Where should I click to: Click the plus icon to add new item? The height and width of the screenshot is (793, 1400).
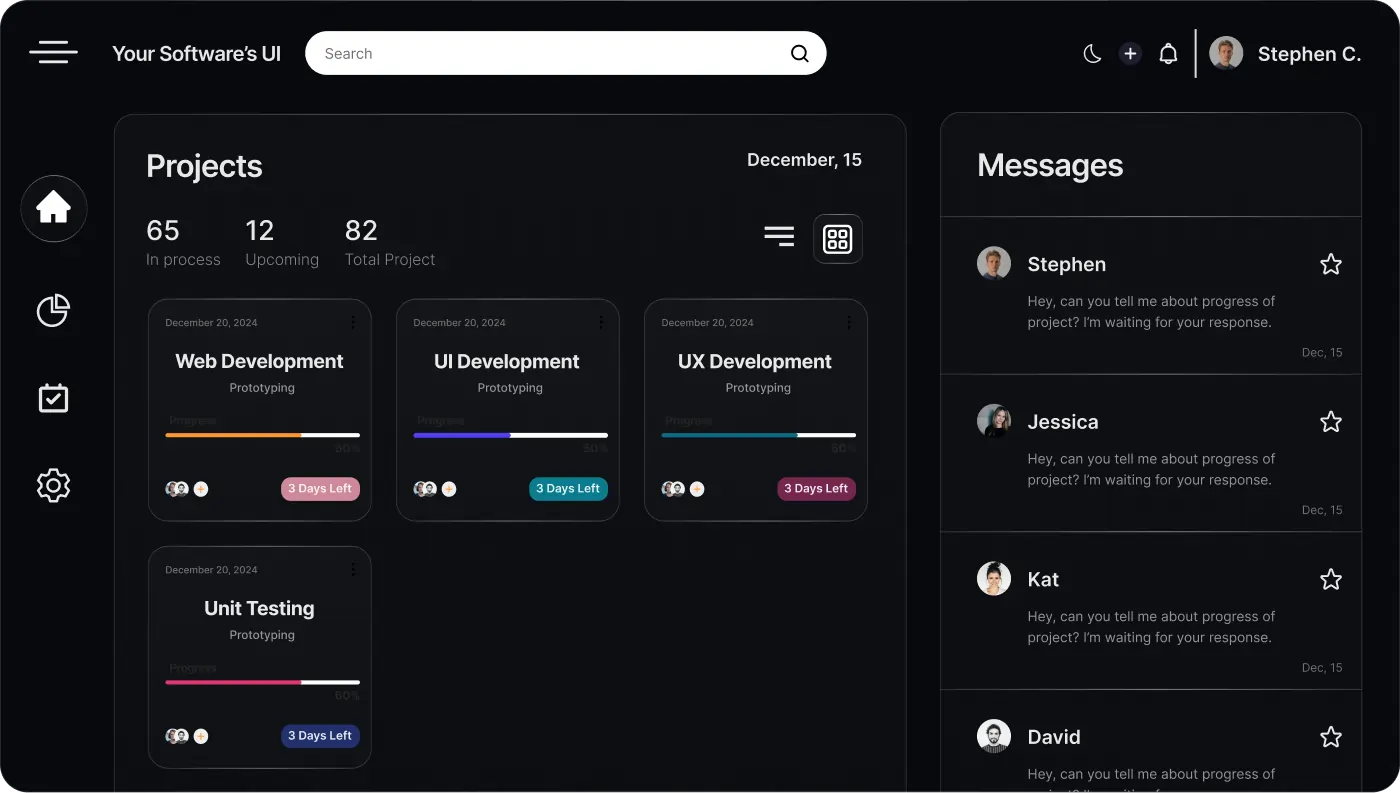[1129, 53]
